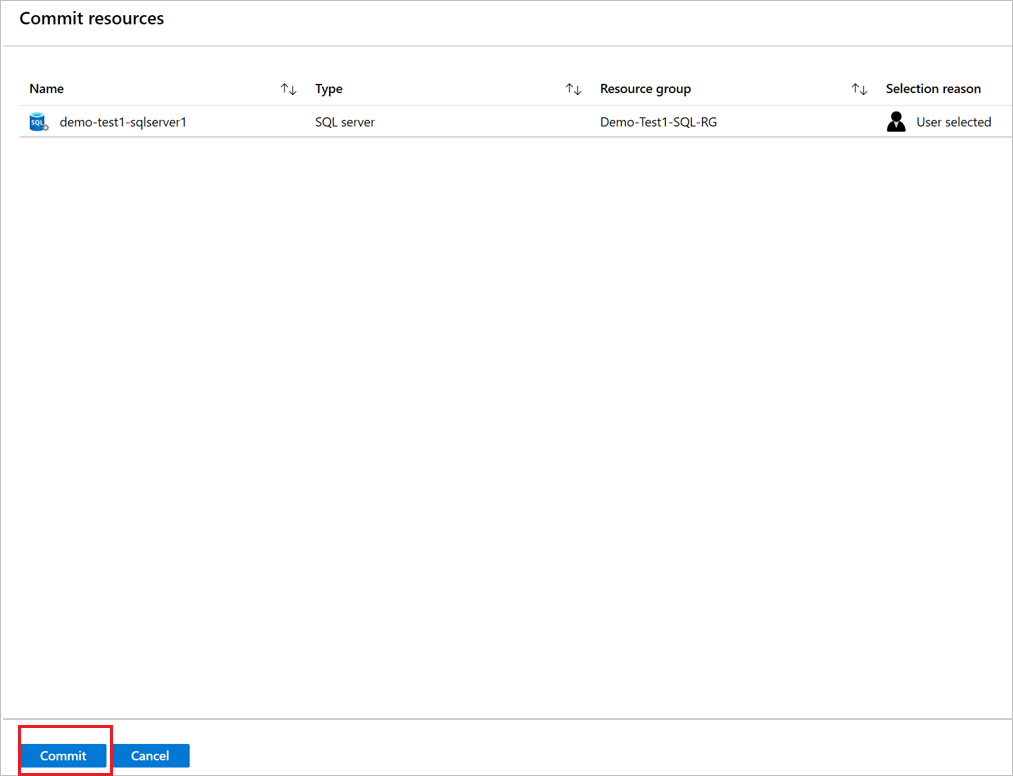Click the down arrow in the Type sort control
1013x776 pixels.
click(579, 89)
